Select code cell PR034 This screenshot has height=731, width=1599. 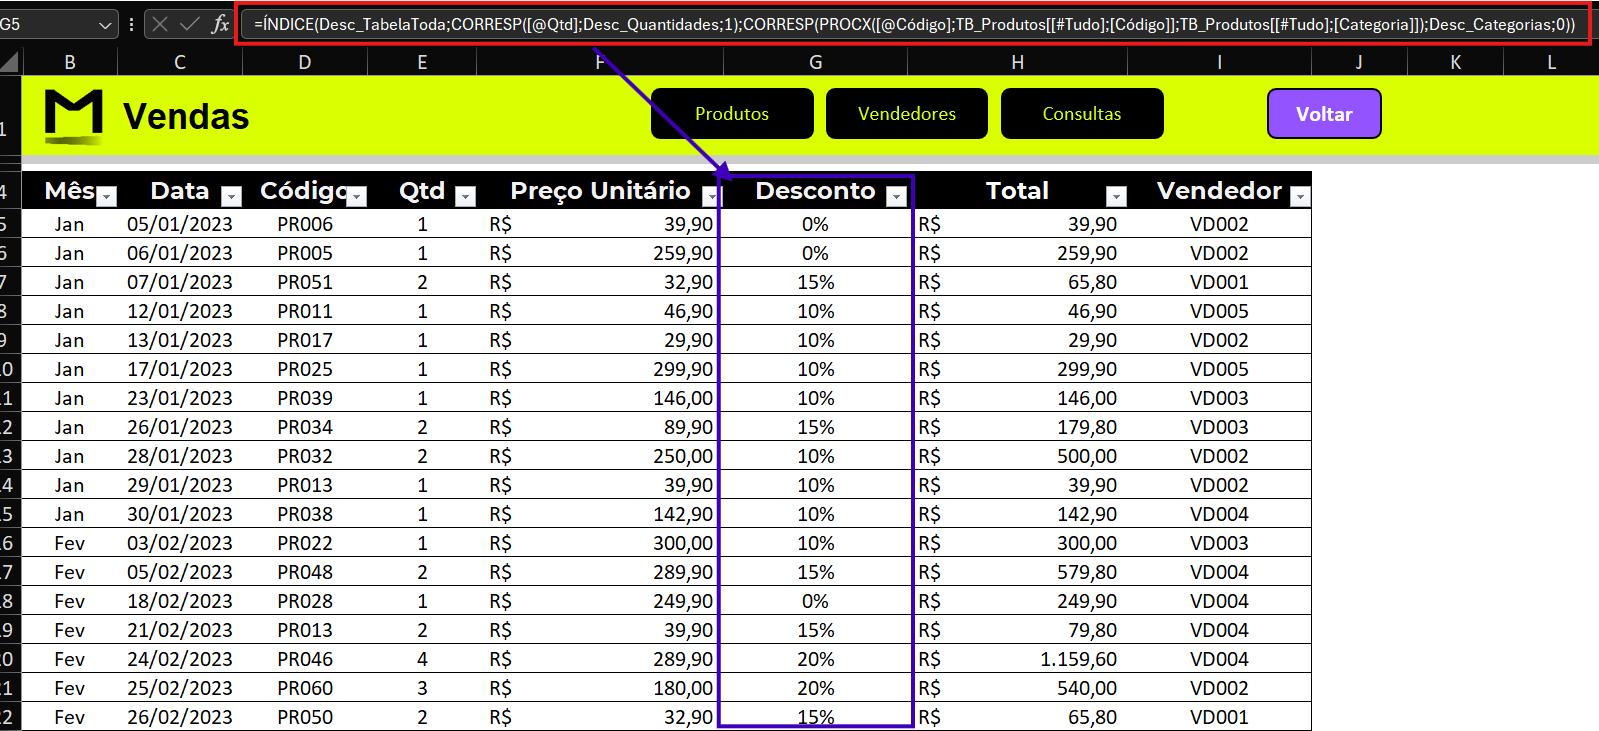[x=305, y=427]
